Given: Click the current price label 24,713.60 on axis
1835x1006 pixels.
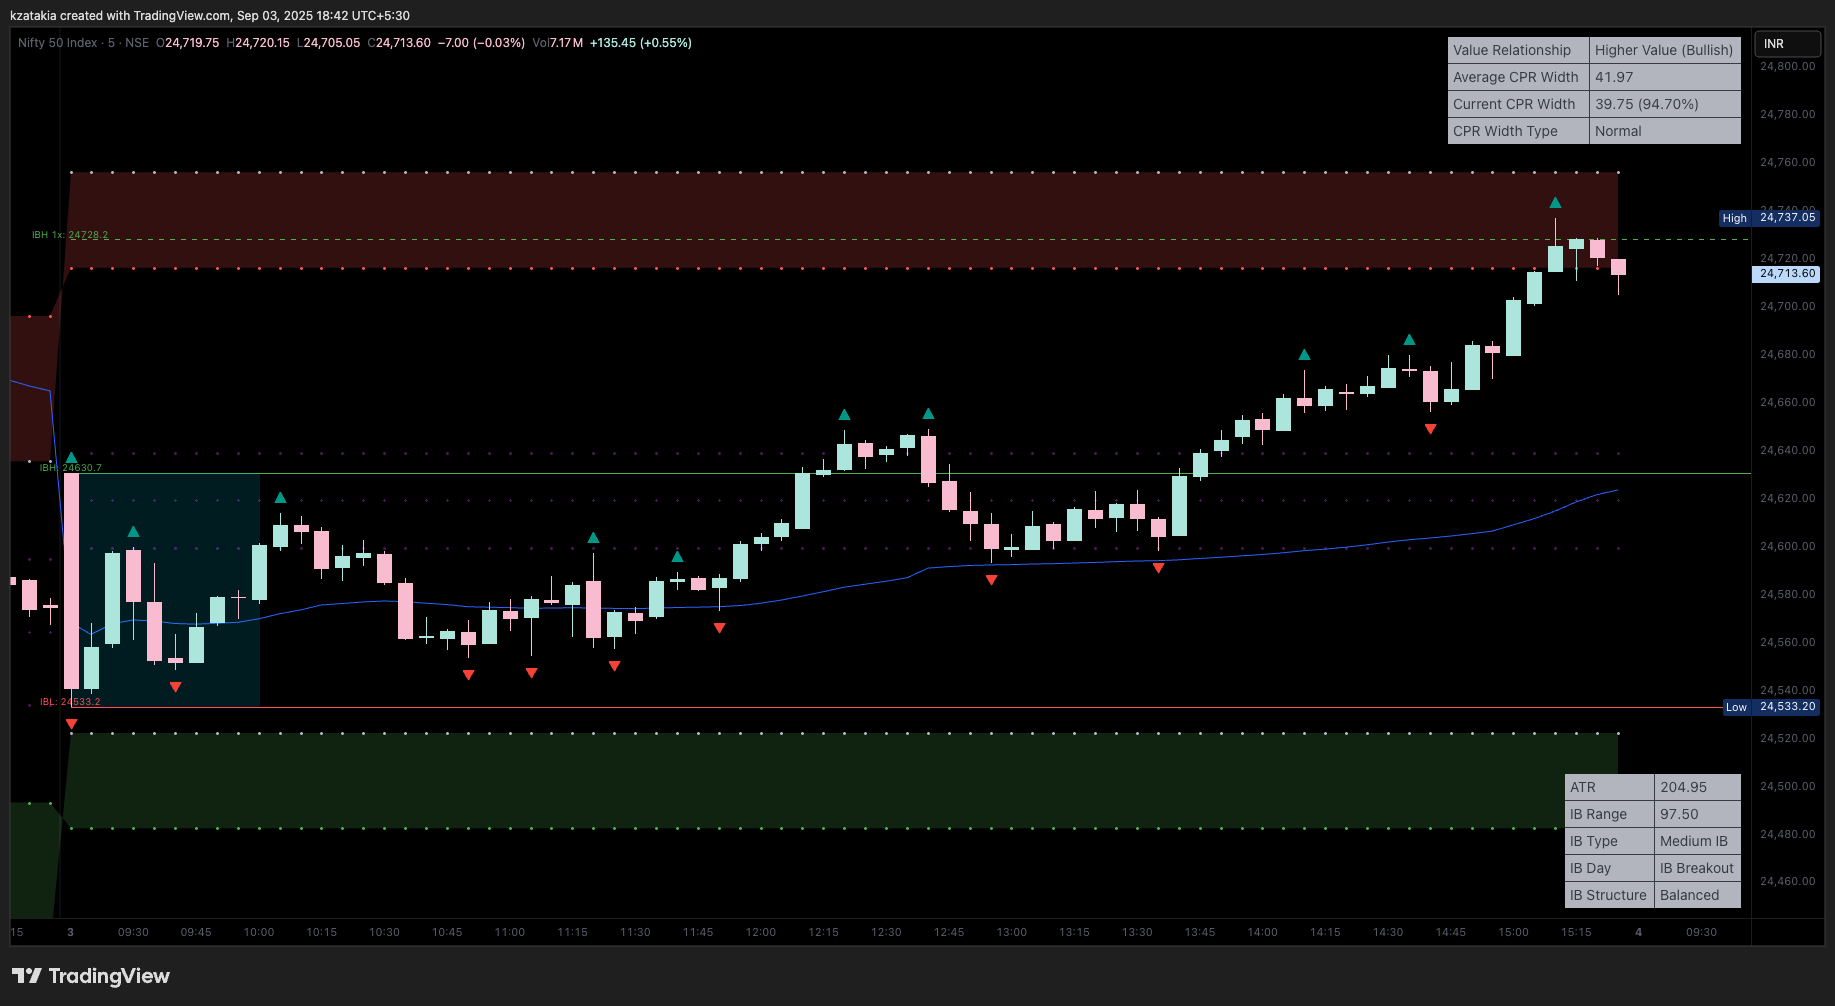Looking at the screenshot, I should tap(1787, 274).
